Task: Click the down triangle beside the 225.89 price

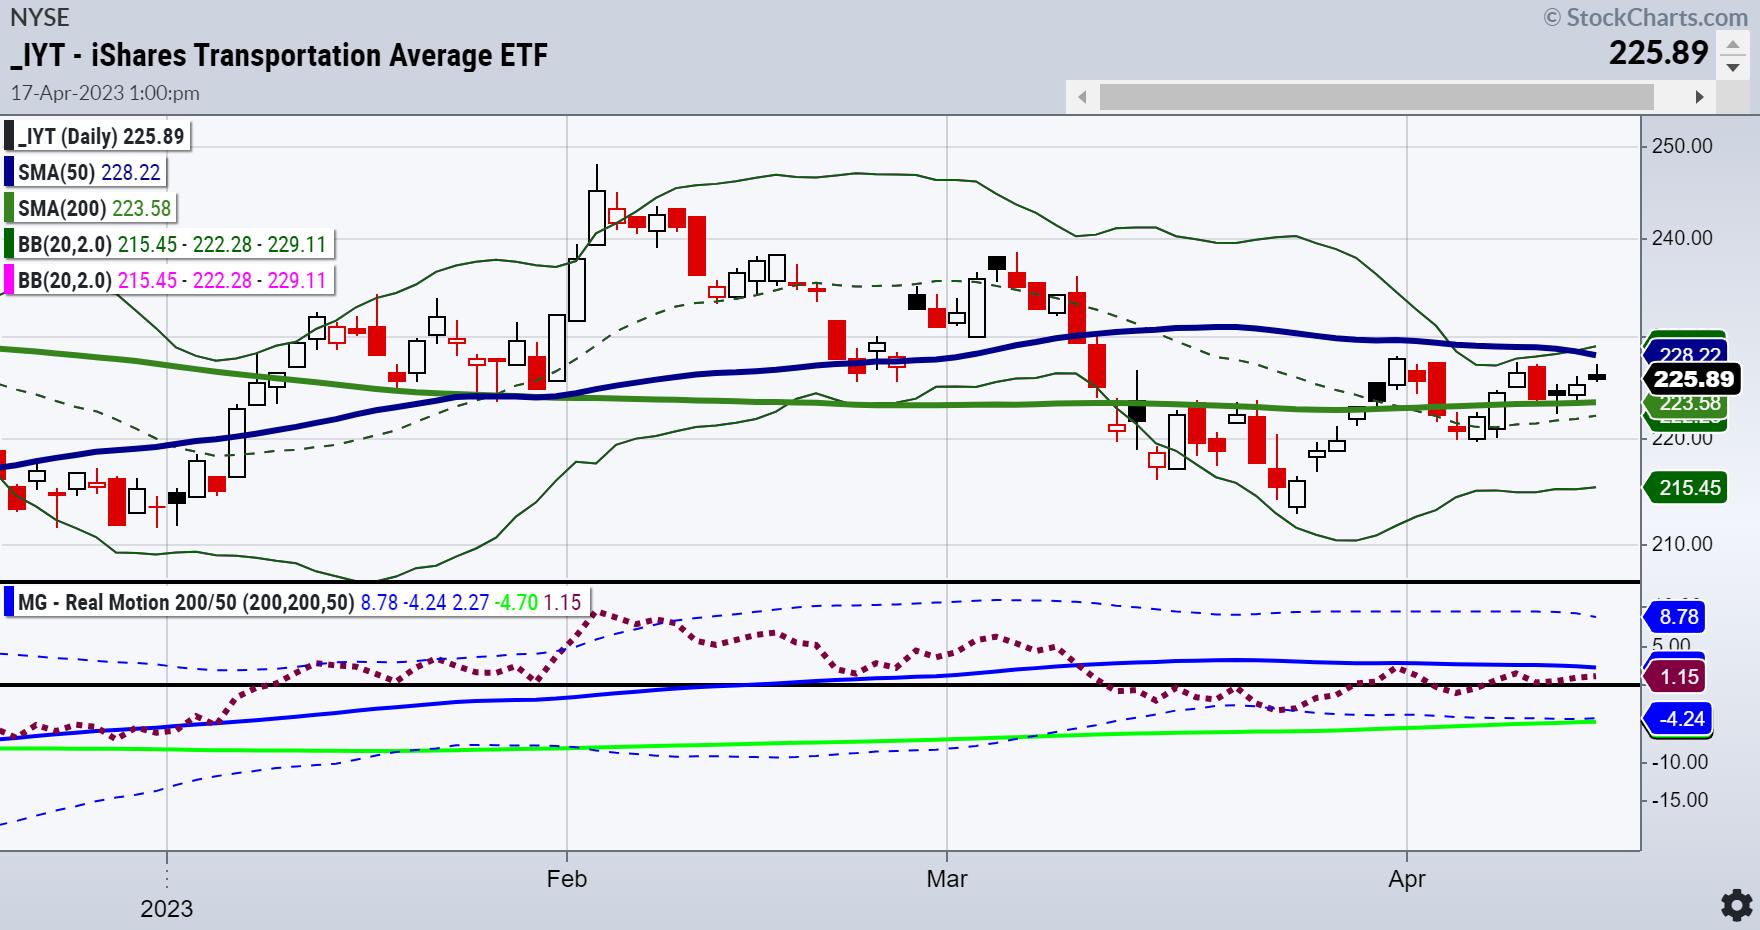Action: pos(1733,68)
